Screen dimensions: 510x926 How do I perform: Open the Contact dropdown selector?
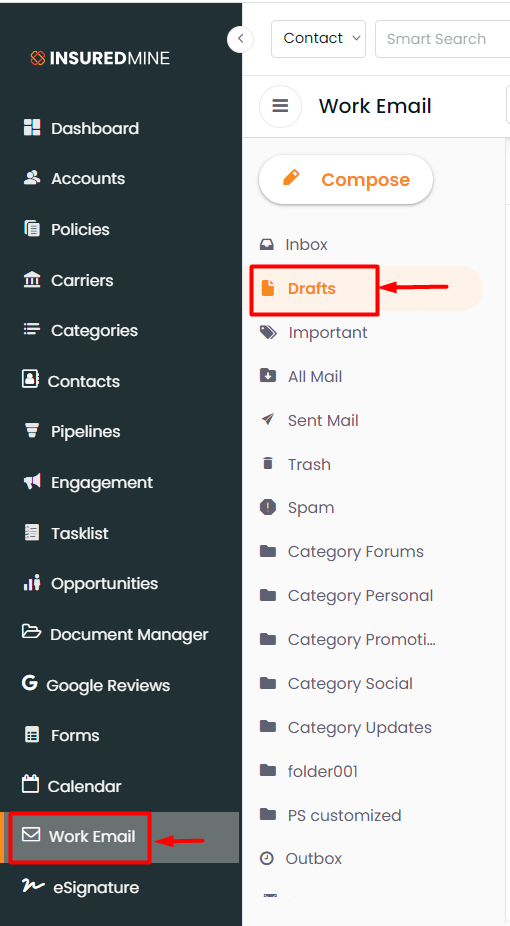point(319,38)
